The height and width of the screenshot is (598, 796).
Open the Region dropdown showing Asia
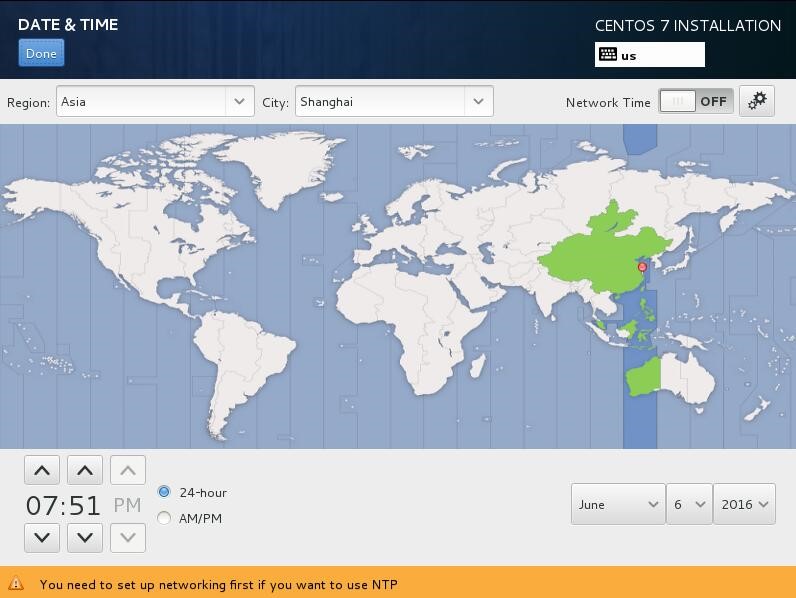click(x=155, y=101)
